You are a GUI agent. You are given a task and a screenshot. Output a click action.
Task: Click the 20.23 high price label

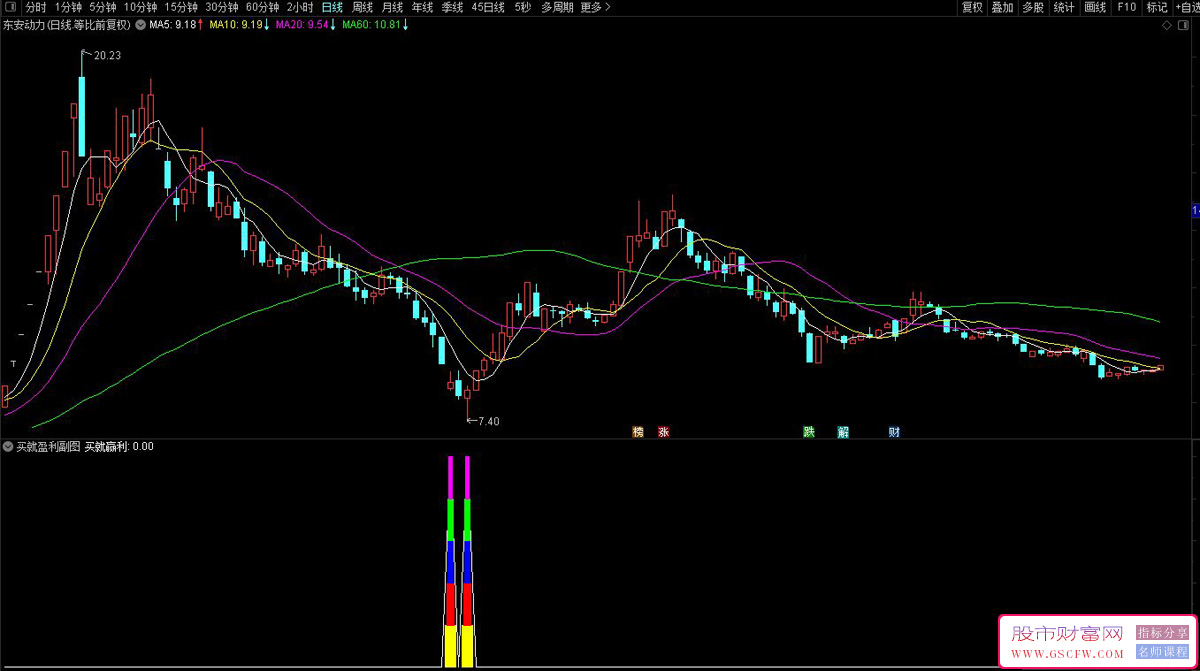[x=106, y=56]
